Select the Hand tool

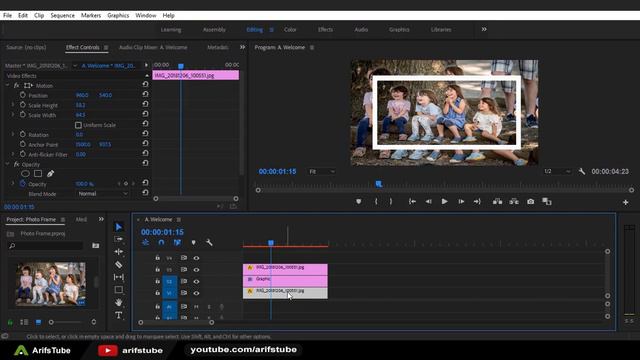pos(119,302)
